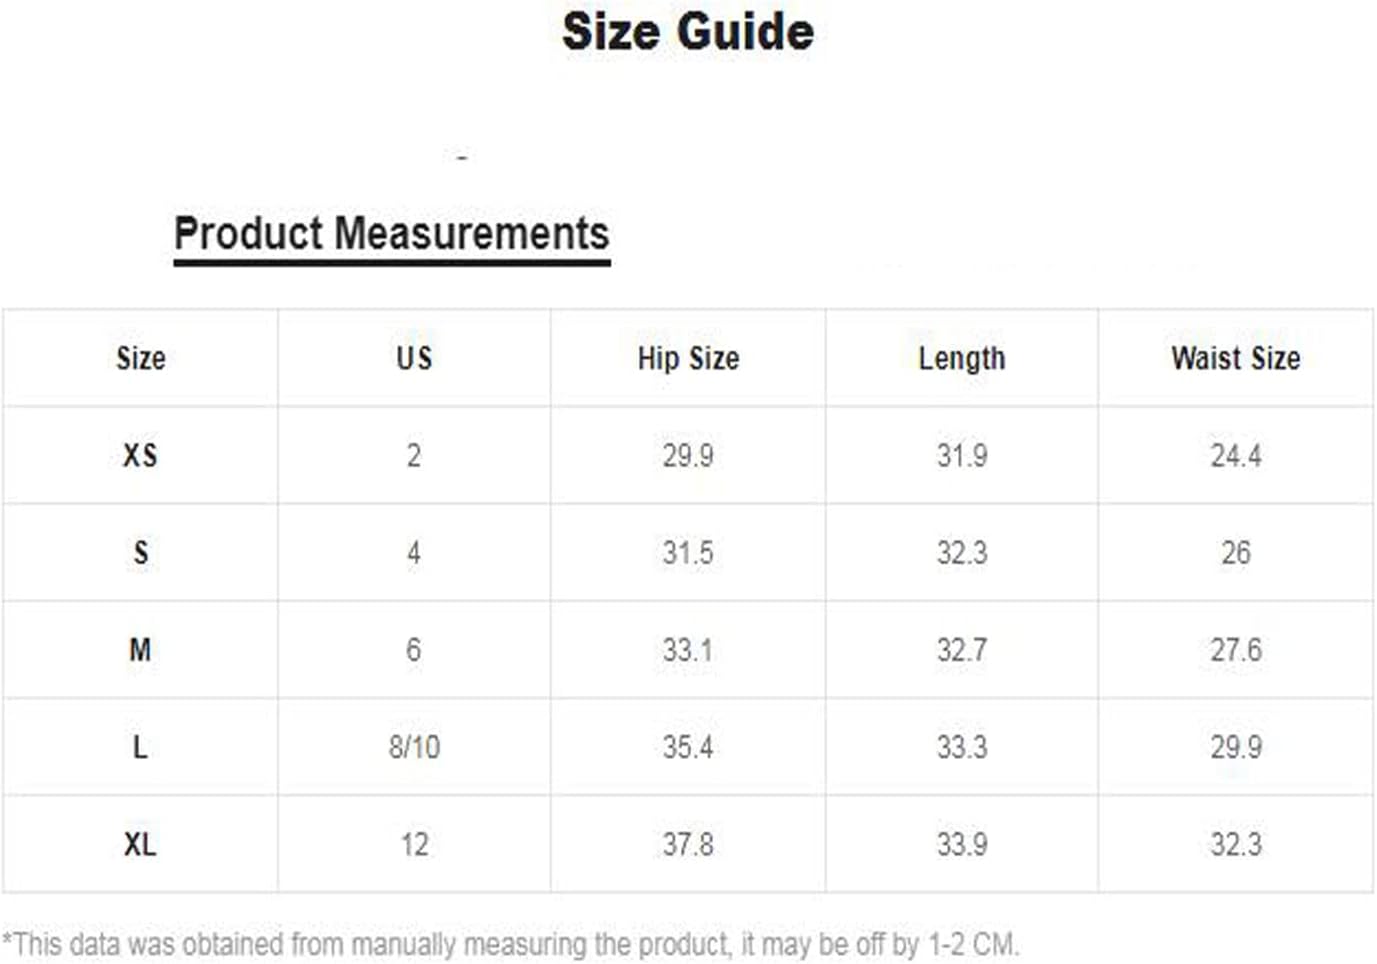The width and height of the screenshot is (1377, 964).
Task: Click the US column header
Action: pyautogui.click(x=414, y=358)
